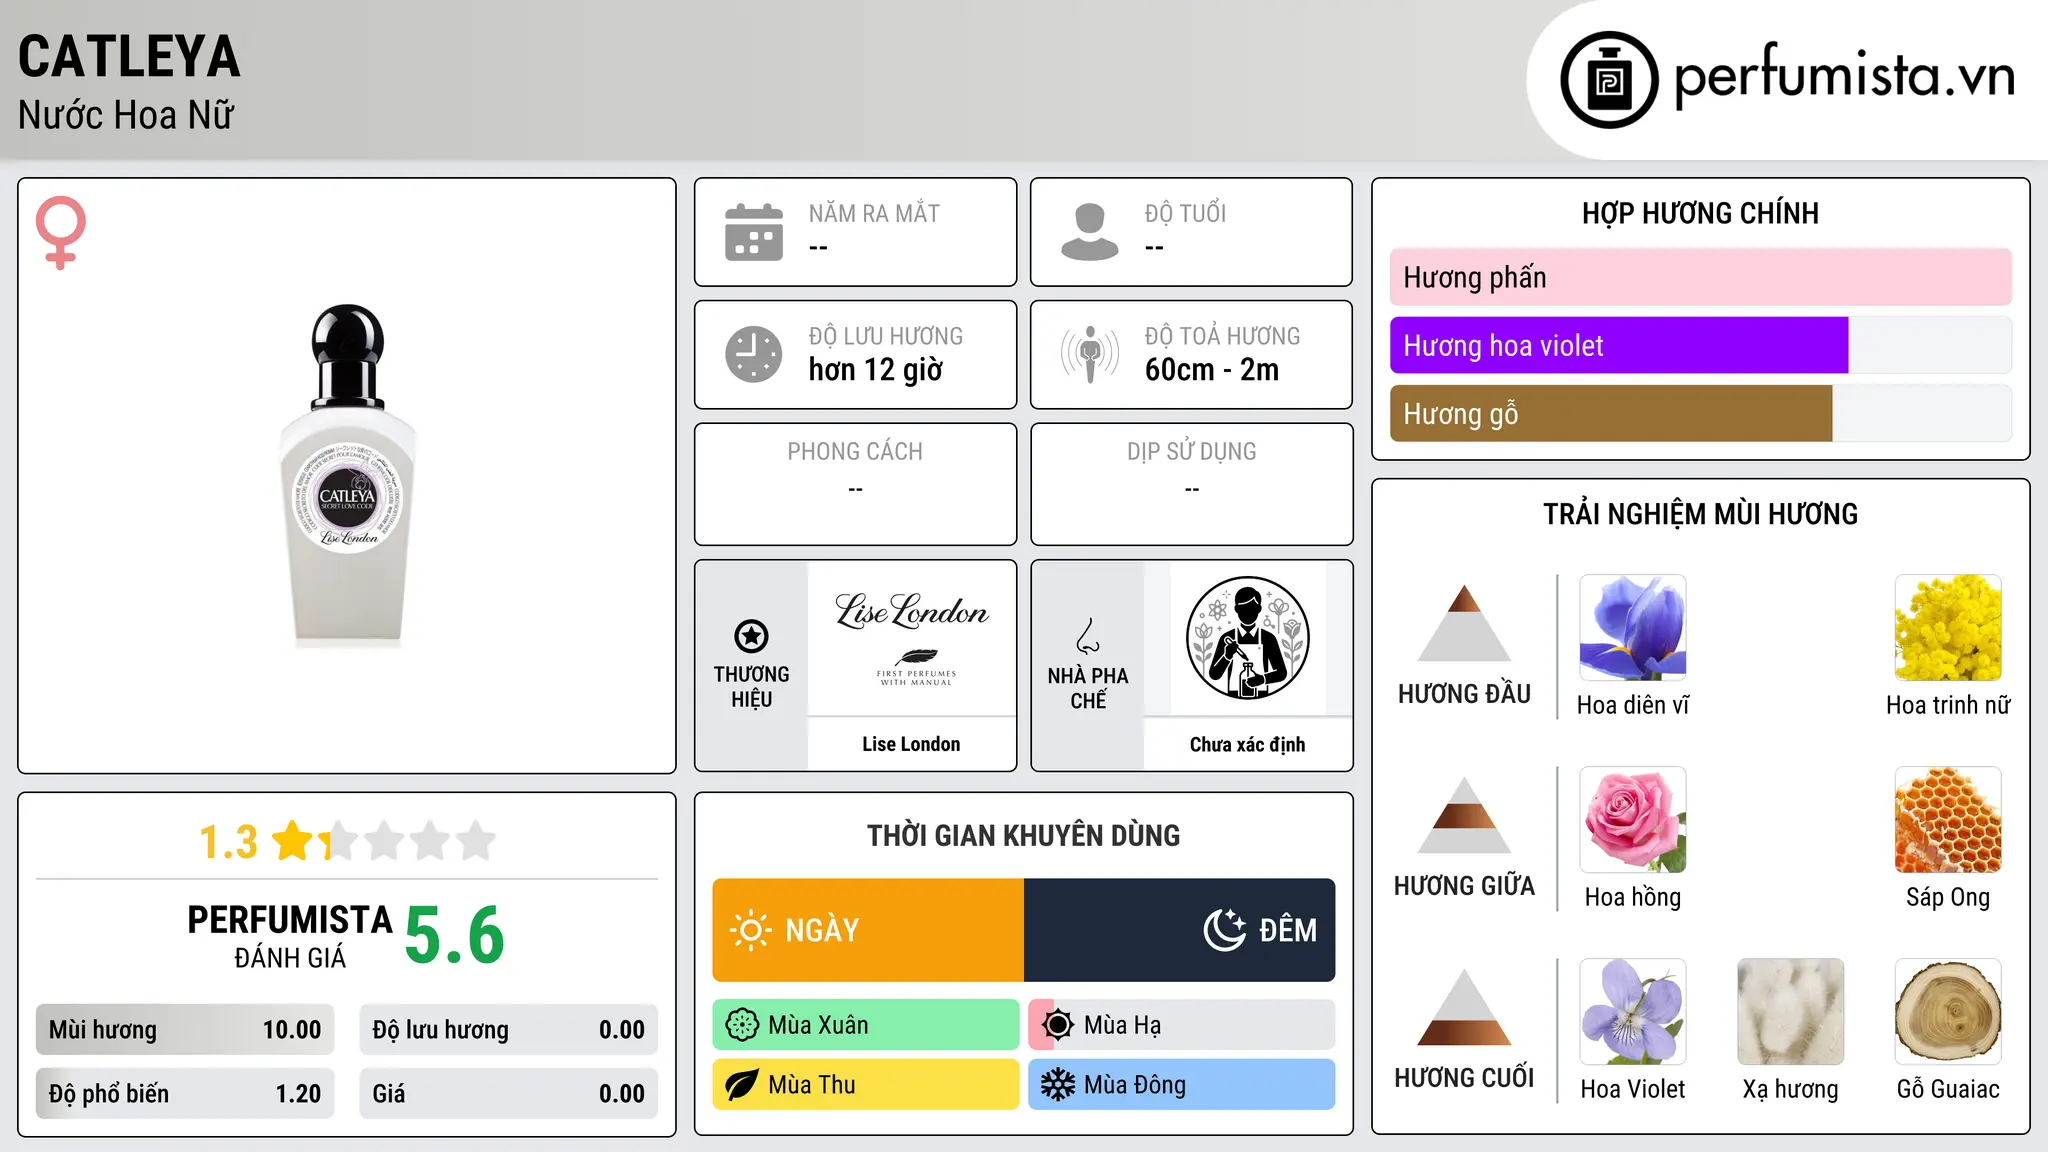Screen dimensions: 2048x1152
Task: Click the autumn leaf icon
Action: coord(742,1085)
